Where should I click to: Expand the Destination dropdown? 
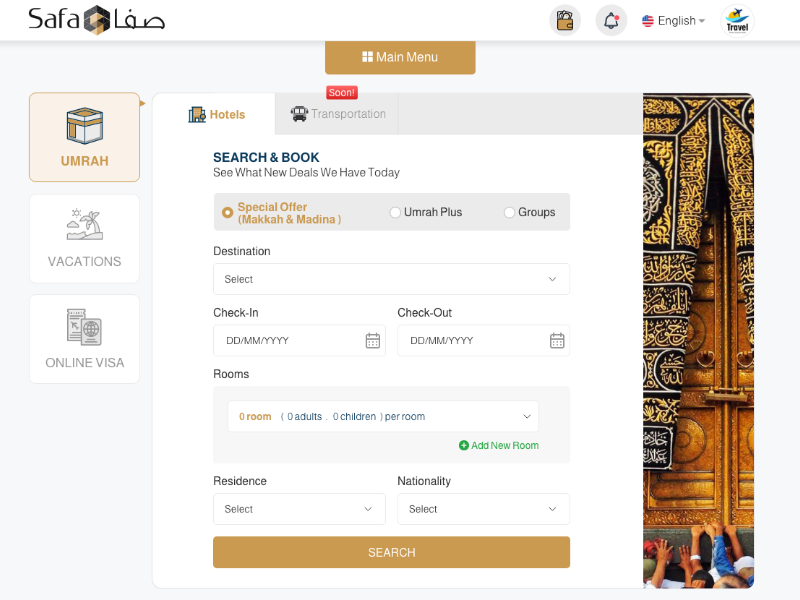point(391,279)
